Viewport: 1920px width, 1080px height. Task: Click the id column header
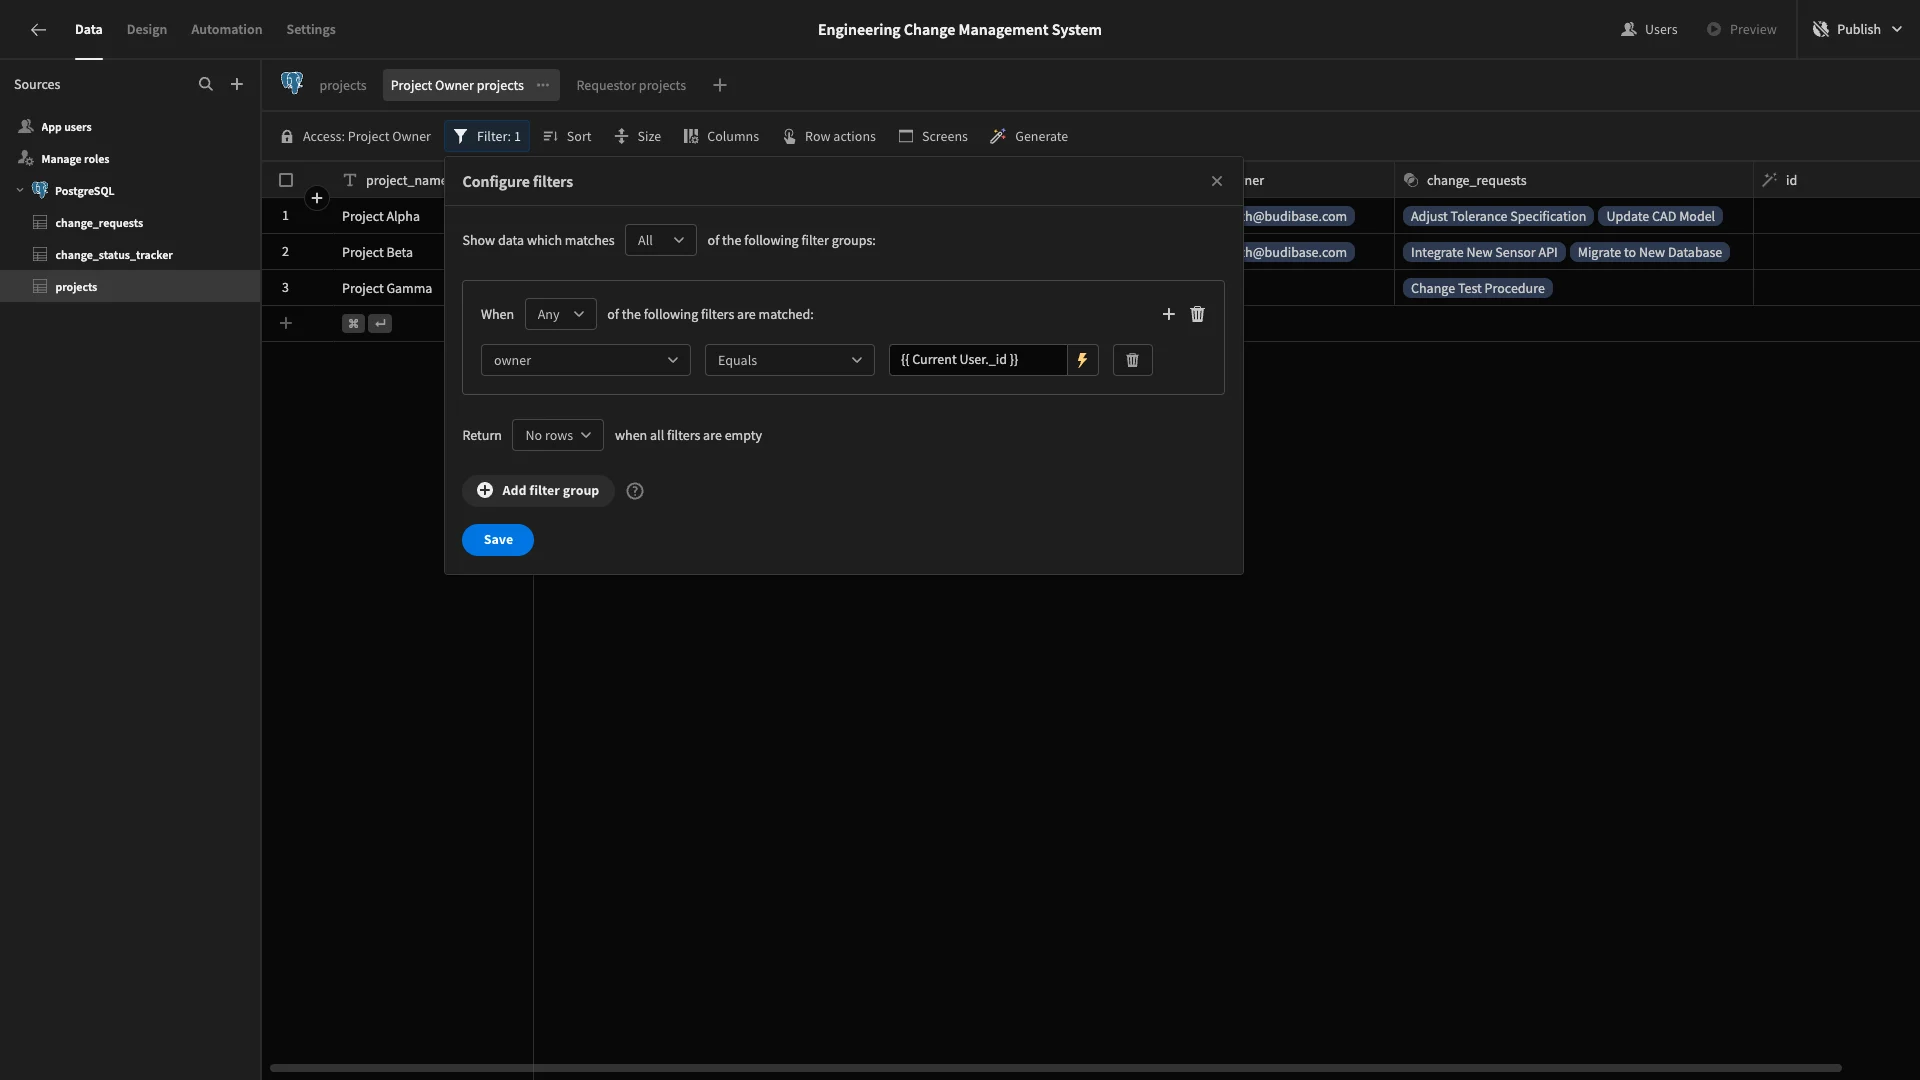1837,181
